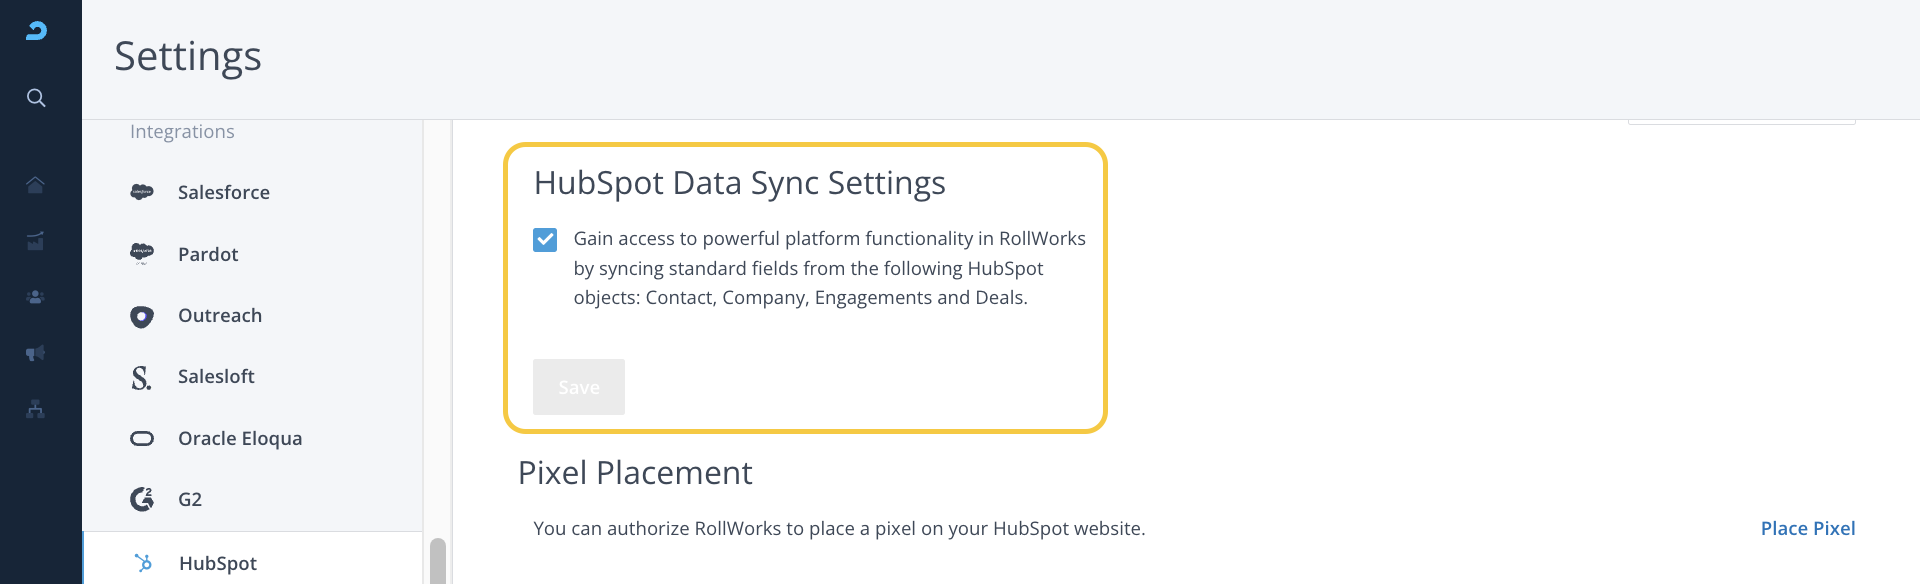Viewport: 1920px width, 584px height.
Task: Click the Salesforce cloud icon
Action: 142,192
